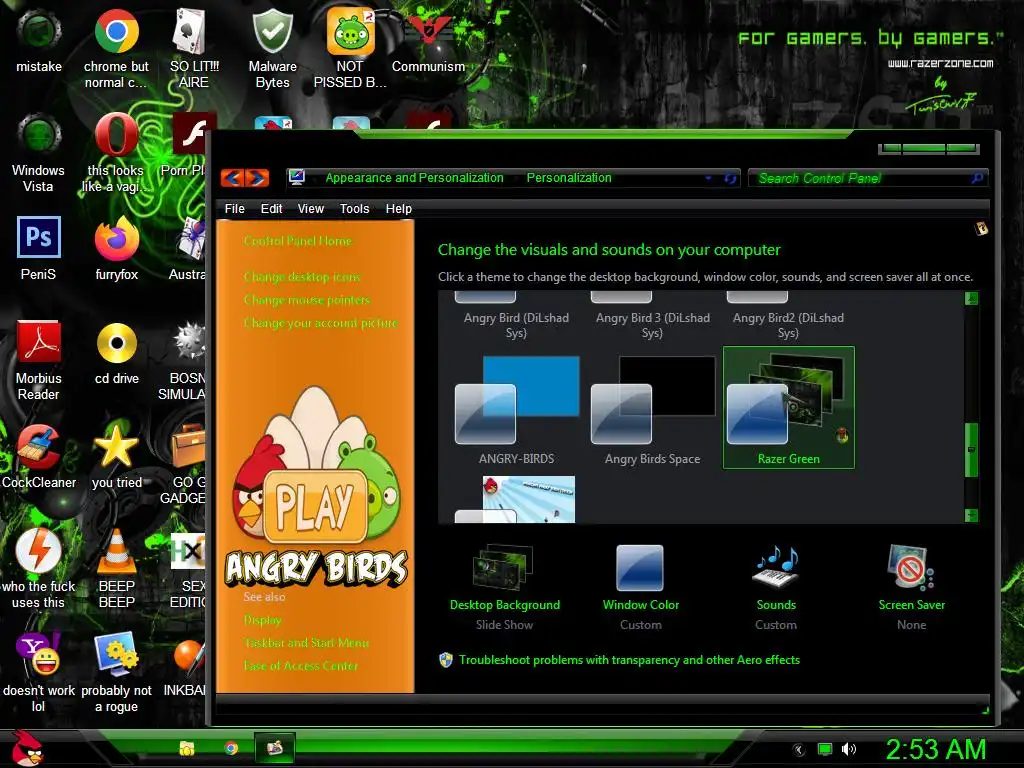Image resolution: width=1024 pixels, height=768 pixels.
Task: Click the 2:53 AM taskbar clock
Action: coord(935,749)
